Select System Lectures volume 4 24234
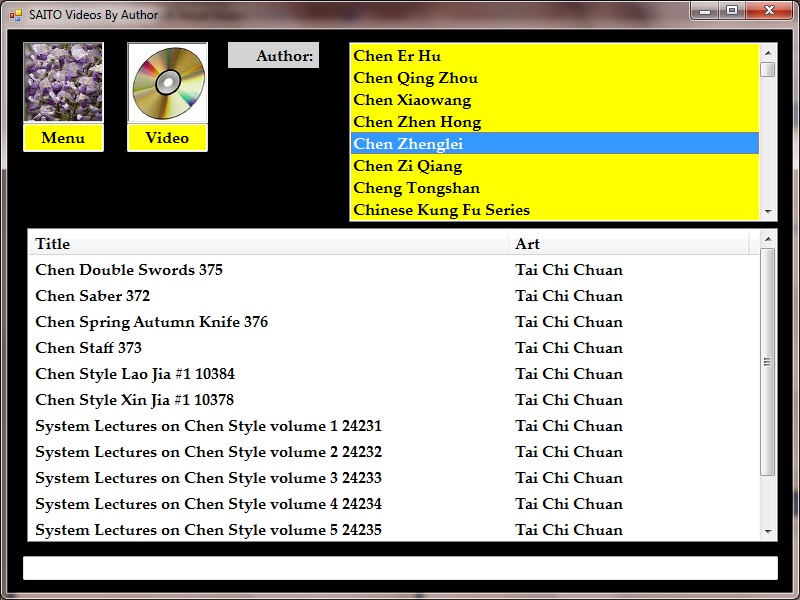Viewport: 800px width, 600px height. [x=394, y=504]
